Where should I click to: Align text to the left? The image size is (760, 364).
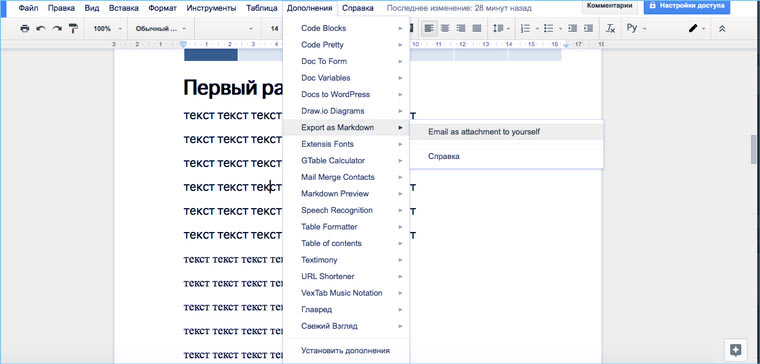428,29
